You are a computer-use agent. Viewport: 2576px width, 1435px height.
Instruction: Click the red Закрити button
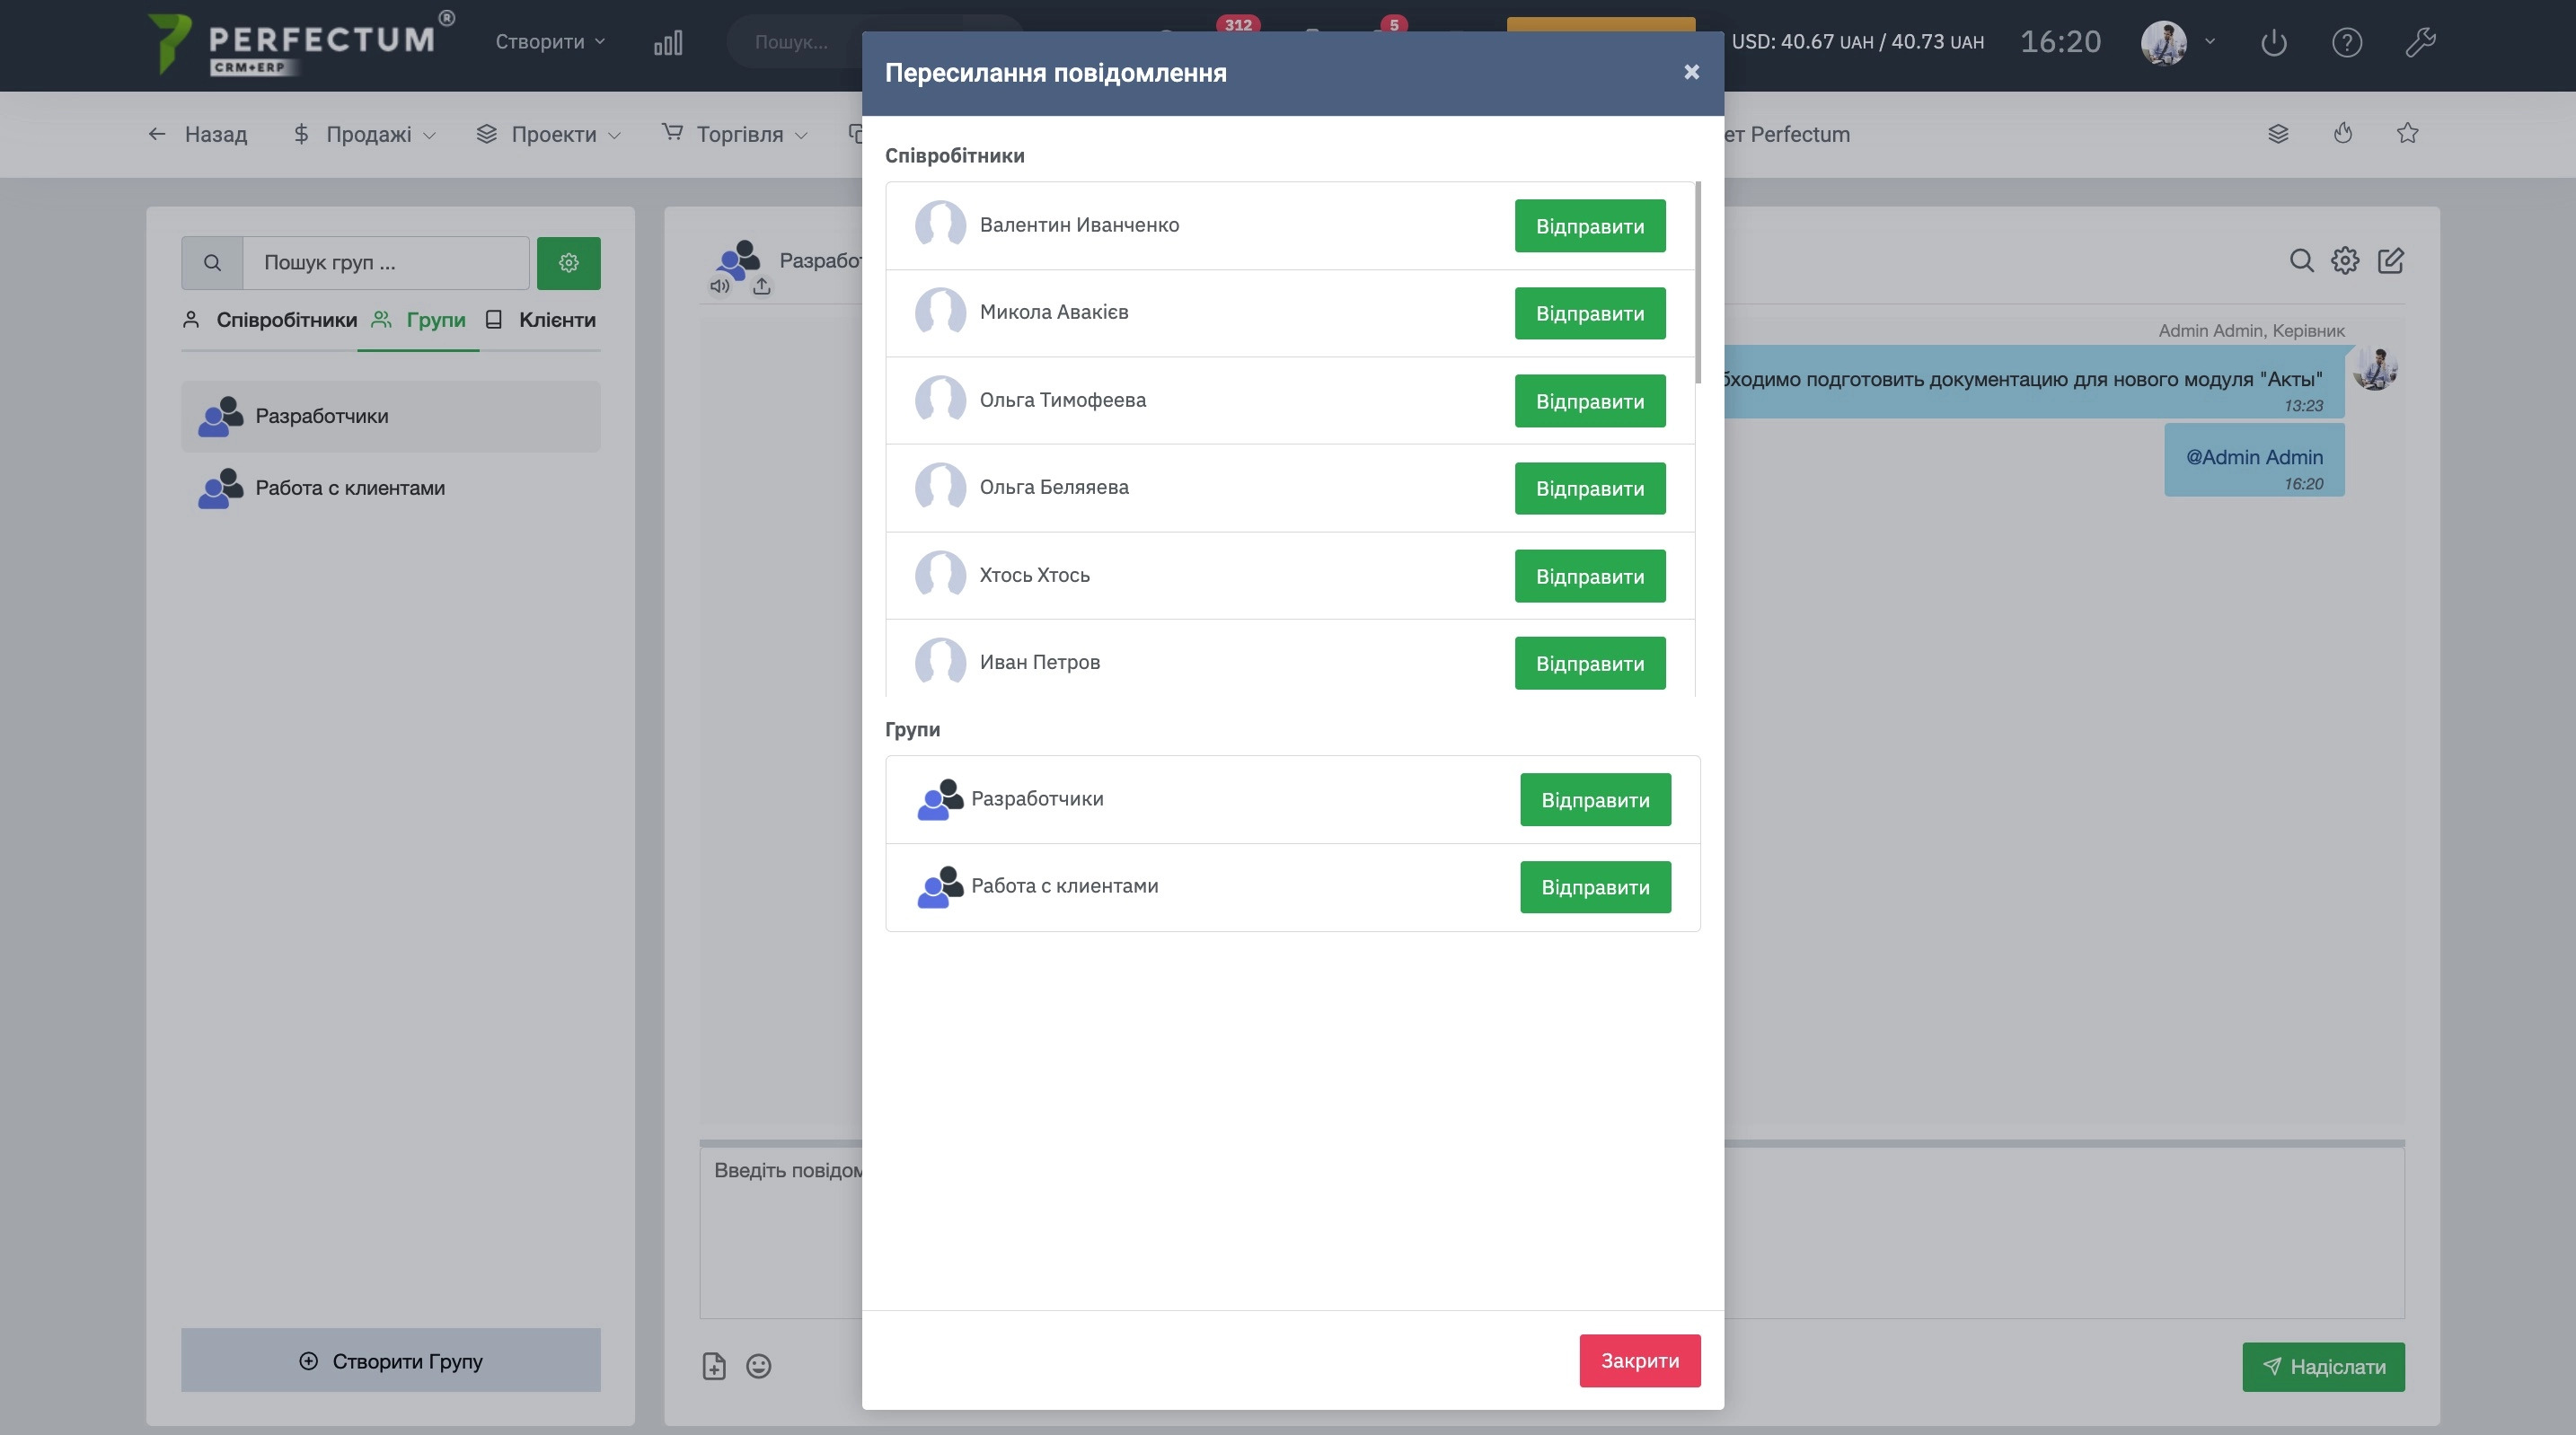pos(1639,1360)
